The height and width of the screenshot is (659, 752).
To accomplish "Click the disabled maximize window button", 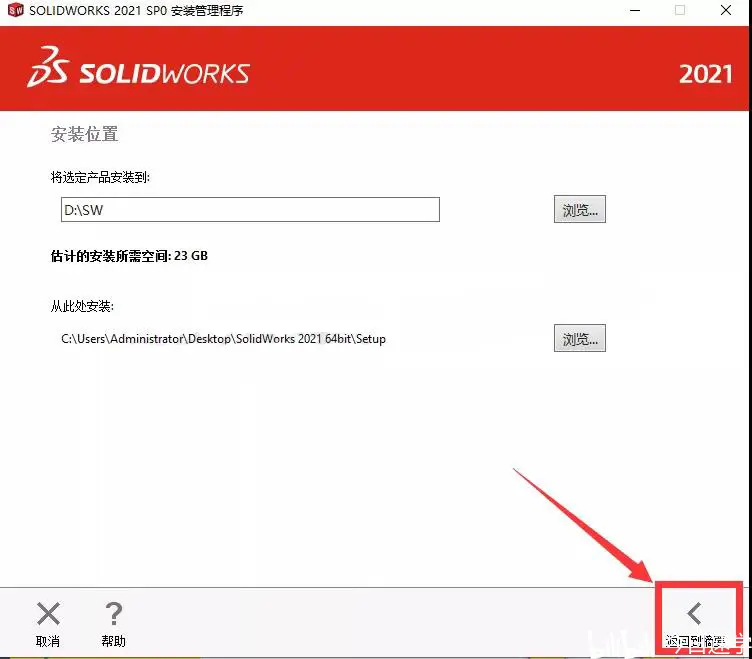I will coord(680,10).
